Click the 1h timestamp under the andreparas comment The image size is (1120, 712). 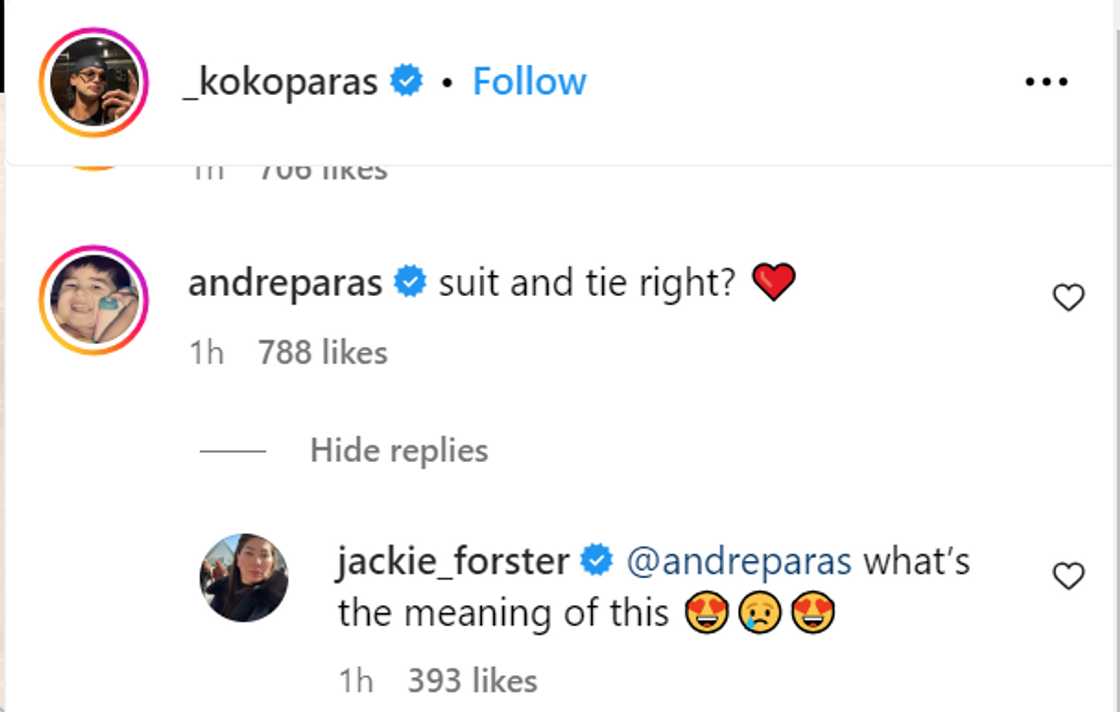pos(206,353)
